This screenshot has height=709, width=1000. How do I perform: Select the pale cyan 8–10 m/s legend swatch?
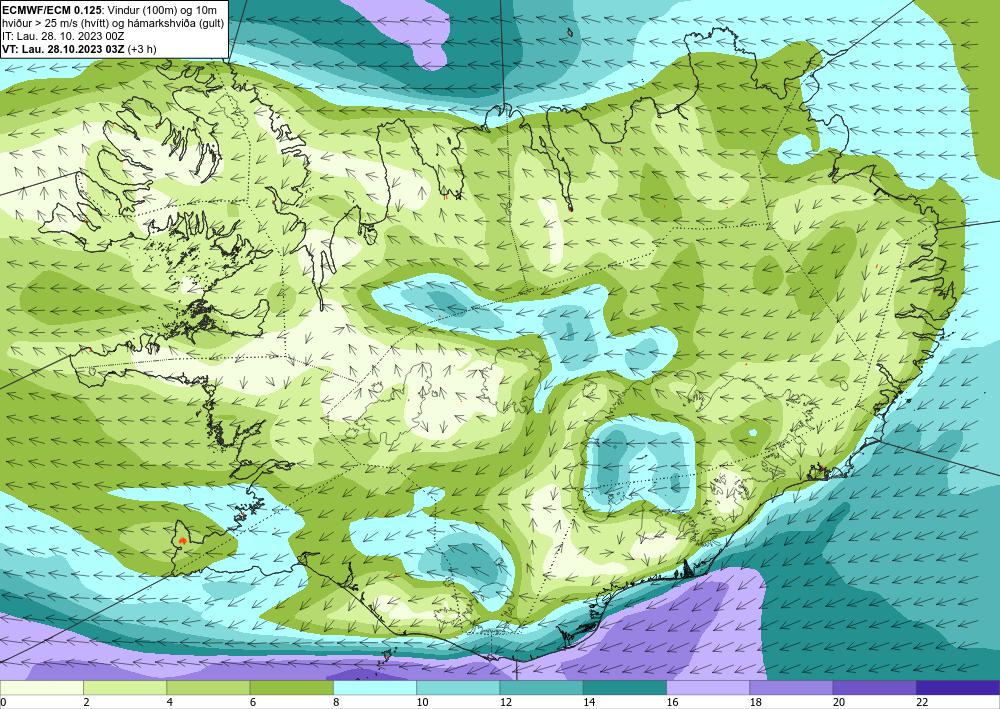pyautogui.click(x=375, y=688)
